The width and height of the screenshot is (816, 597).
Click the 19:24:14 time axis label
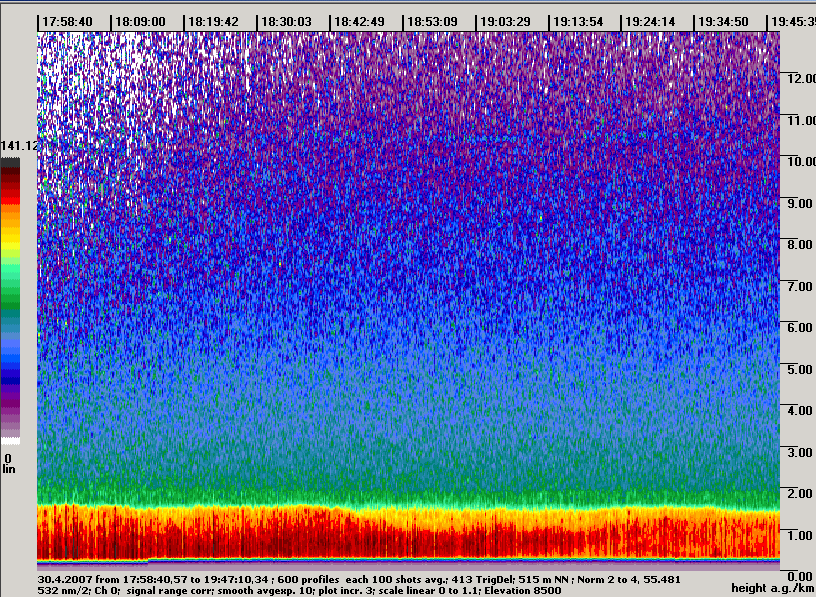click(650, 22)
